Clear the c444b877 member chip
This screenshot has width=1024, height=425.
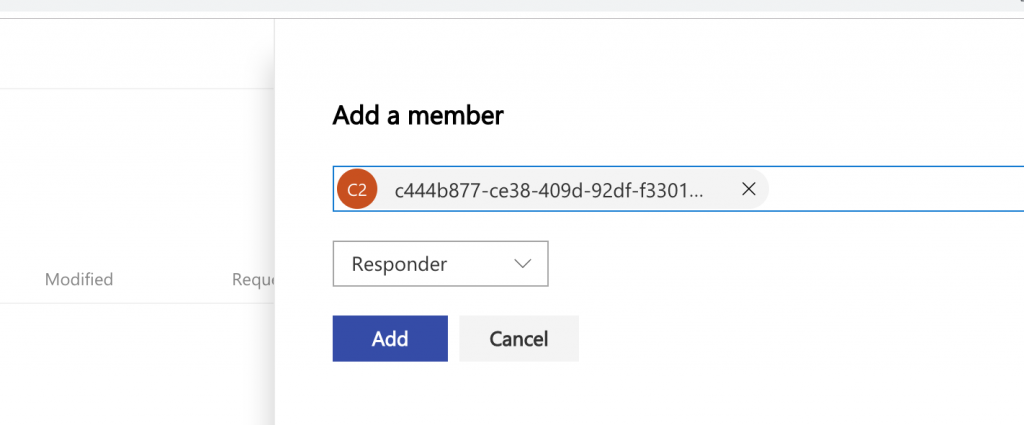[748, 189]
